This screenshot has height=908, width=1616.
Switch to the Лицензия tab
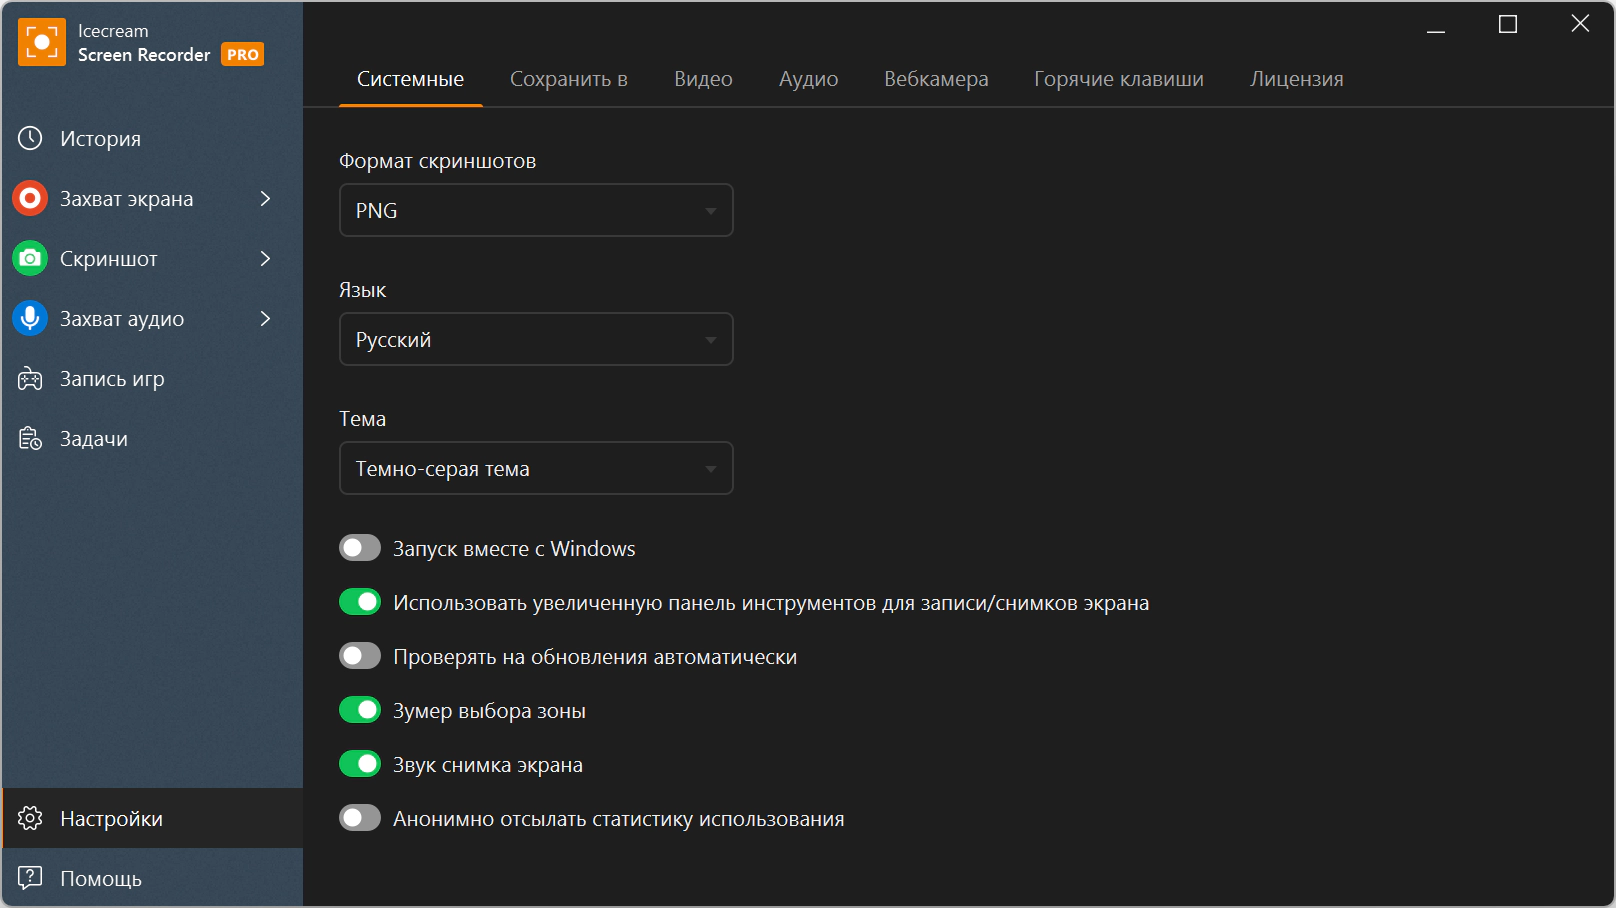[x=1297, y=79]
